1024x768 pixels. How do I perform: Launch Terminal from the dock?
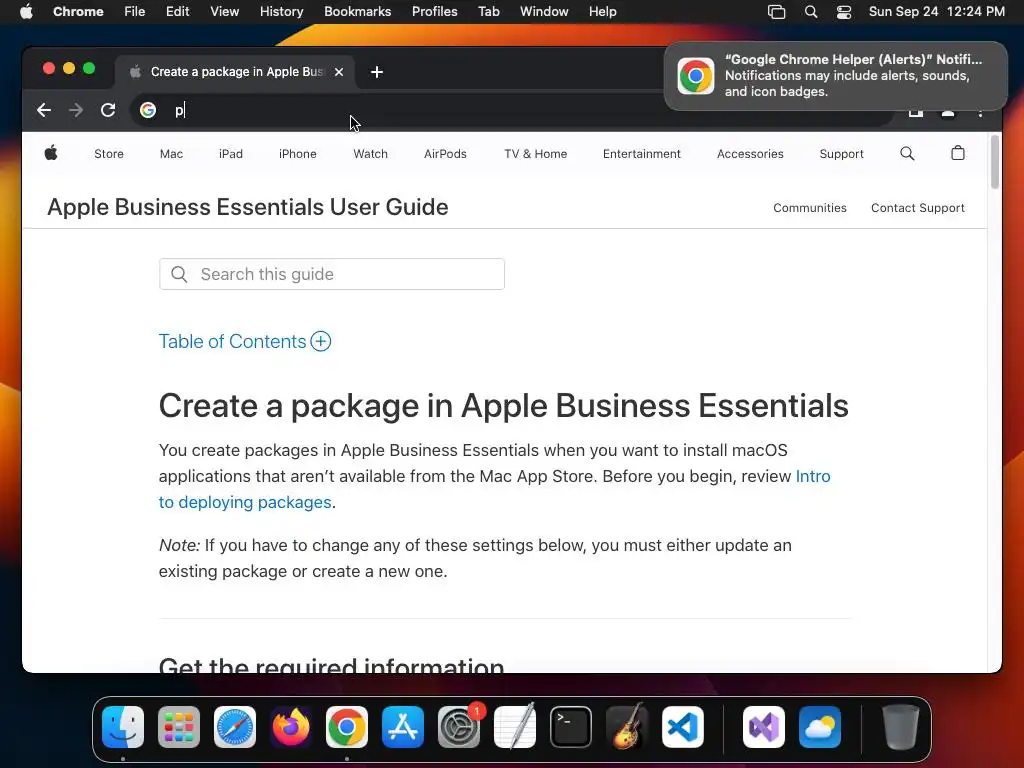(571, 727)
